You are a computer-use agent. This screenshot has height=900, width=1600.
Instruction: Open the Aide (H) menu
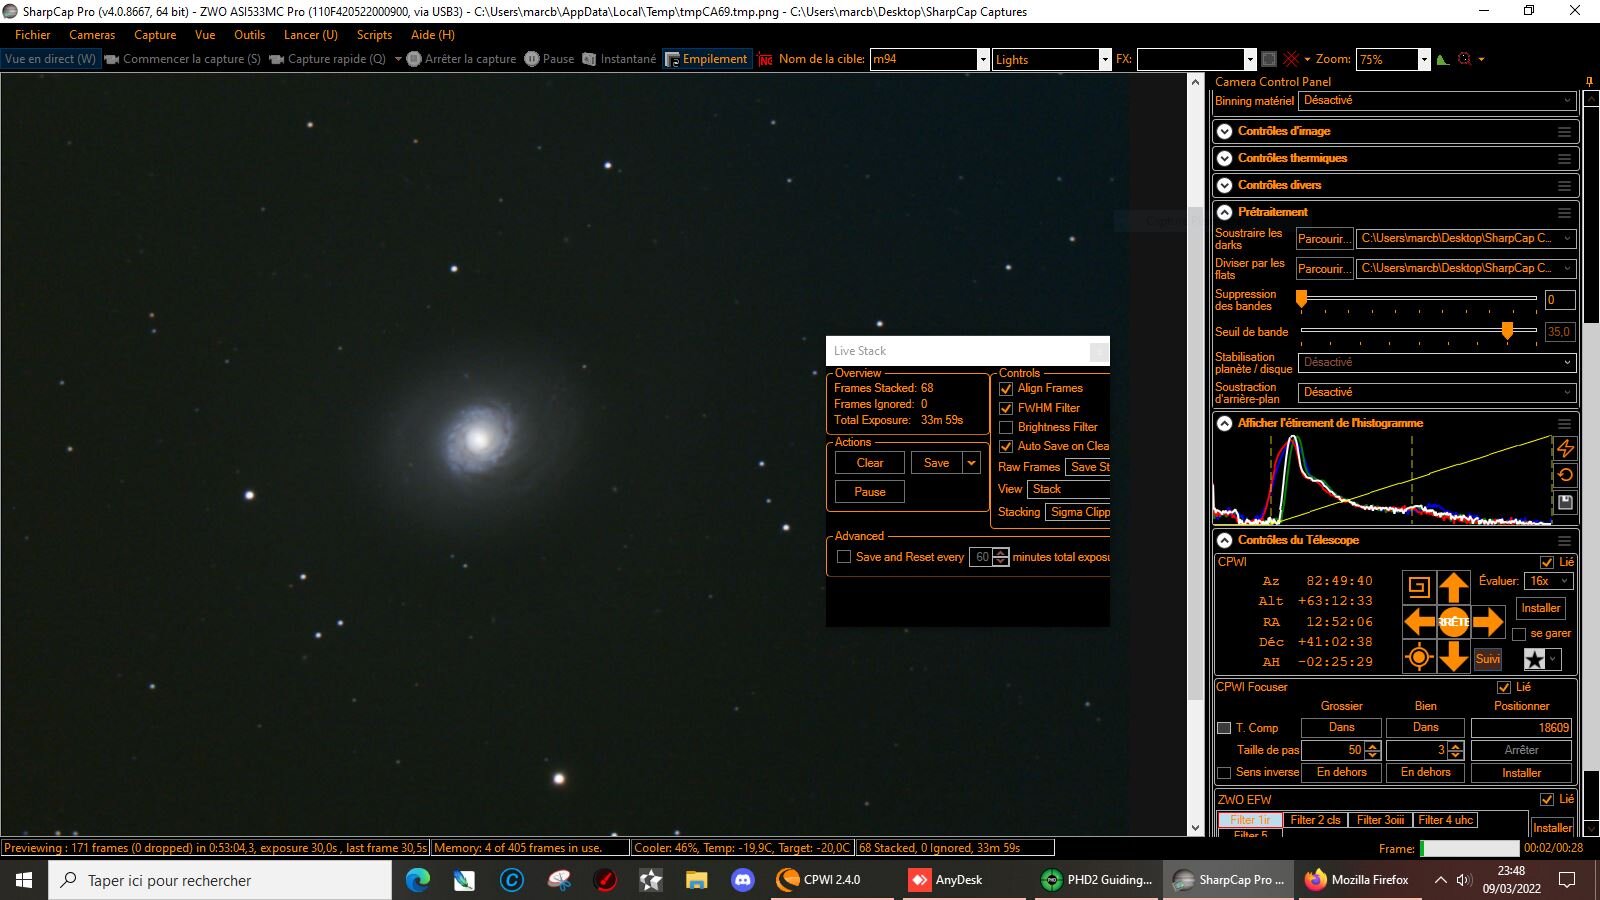point(433,35)
